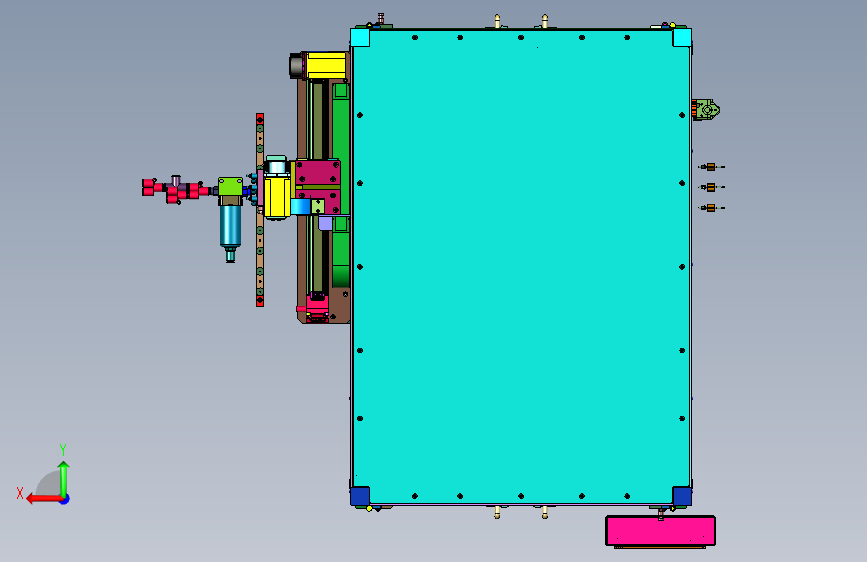The width and height of the screenshot is (867, 562).
Task: Select the teal air filter cylinder
Action: [x=231, y=226]
